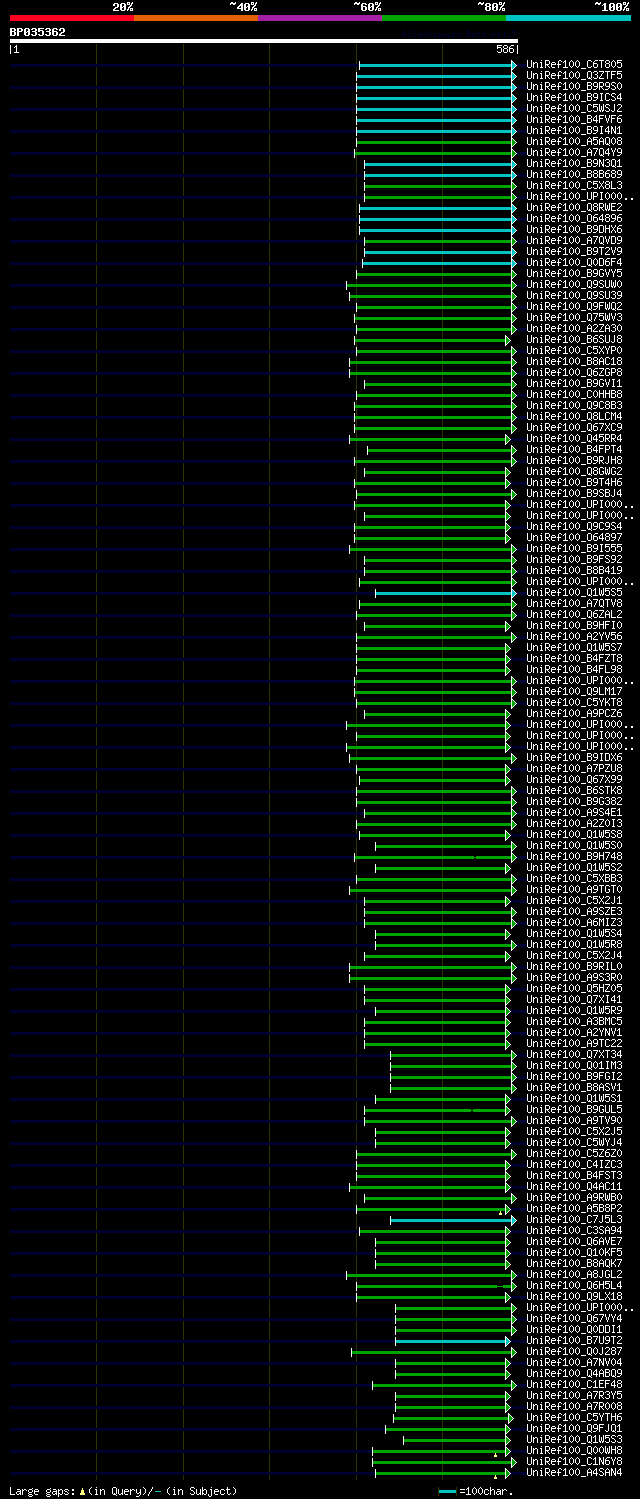
Task: Open hit UniRef100_C0HHB8
Action: coord(574,395)
